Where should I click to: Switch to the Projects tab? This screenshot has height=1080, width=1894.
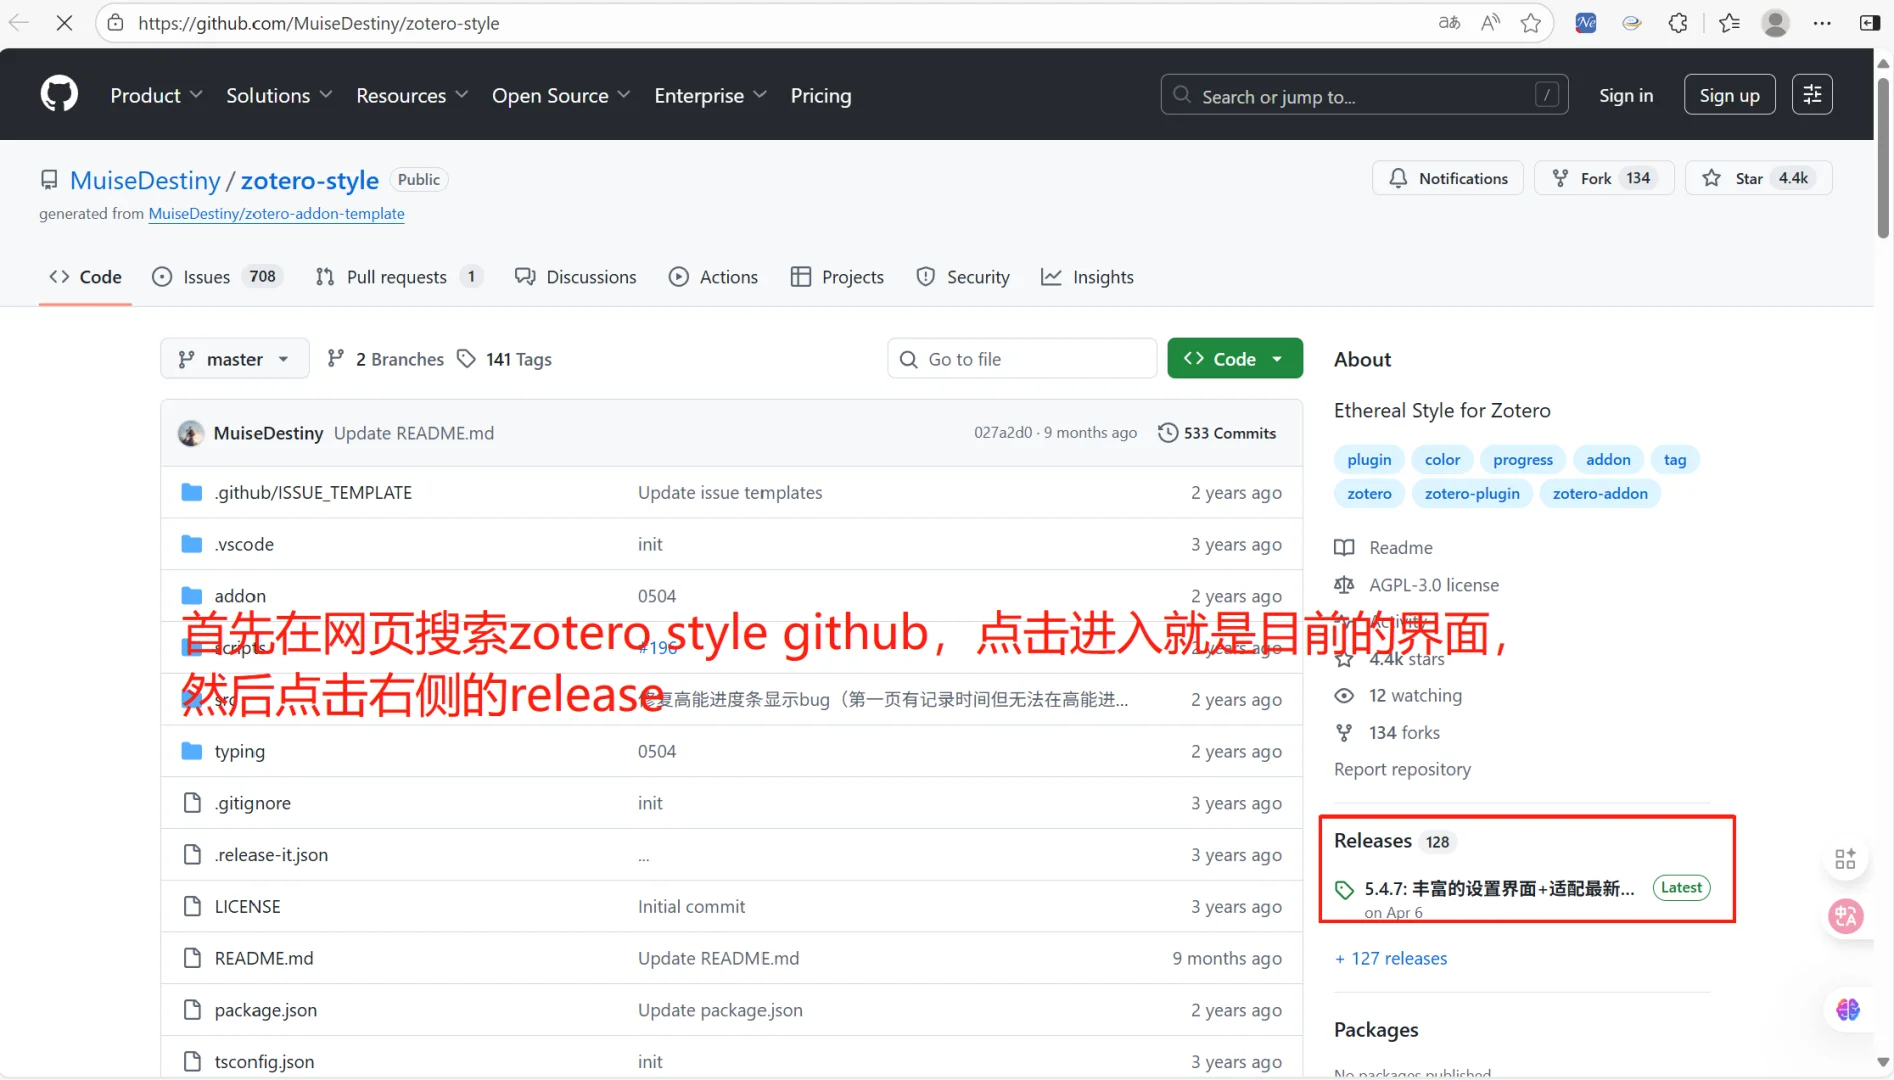point(837,277)
